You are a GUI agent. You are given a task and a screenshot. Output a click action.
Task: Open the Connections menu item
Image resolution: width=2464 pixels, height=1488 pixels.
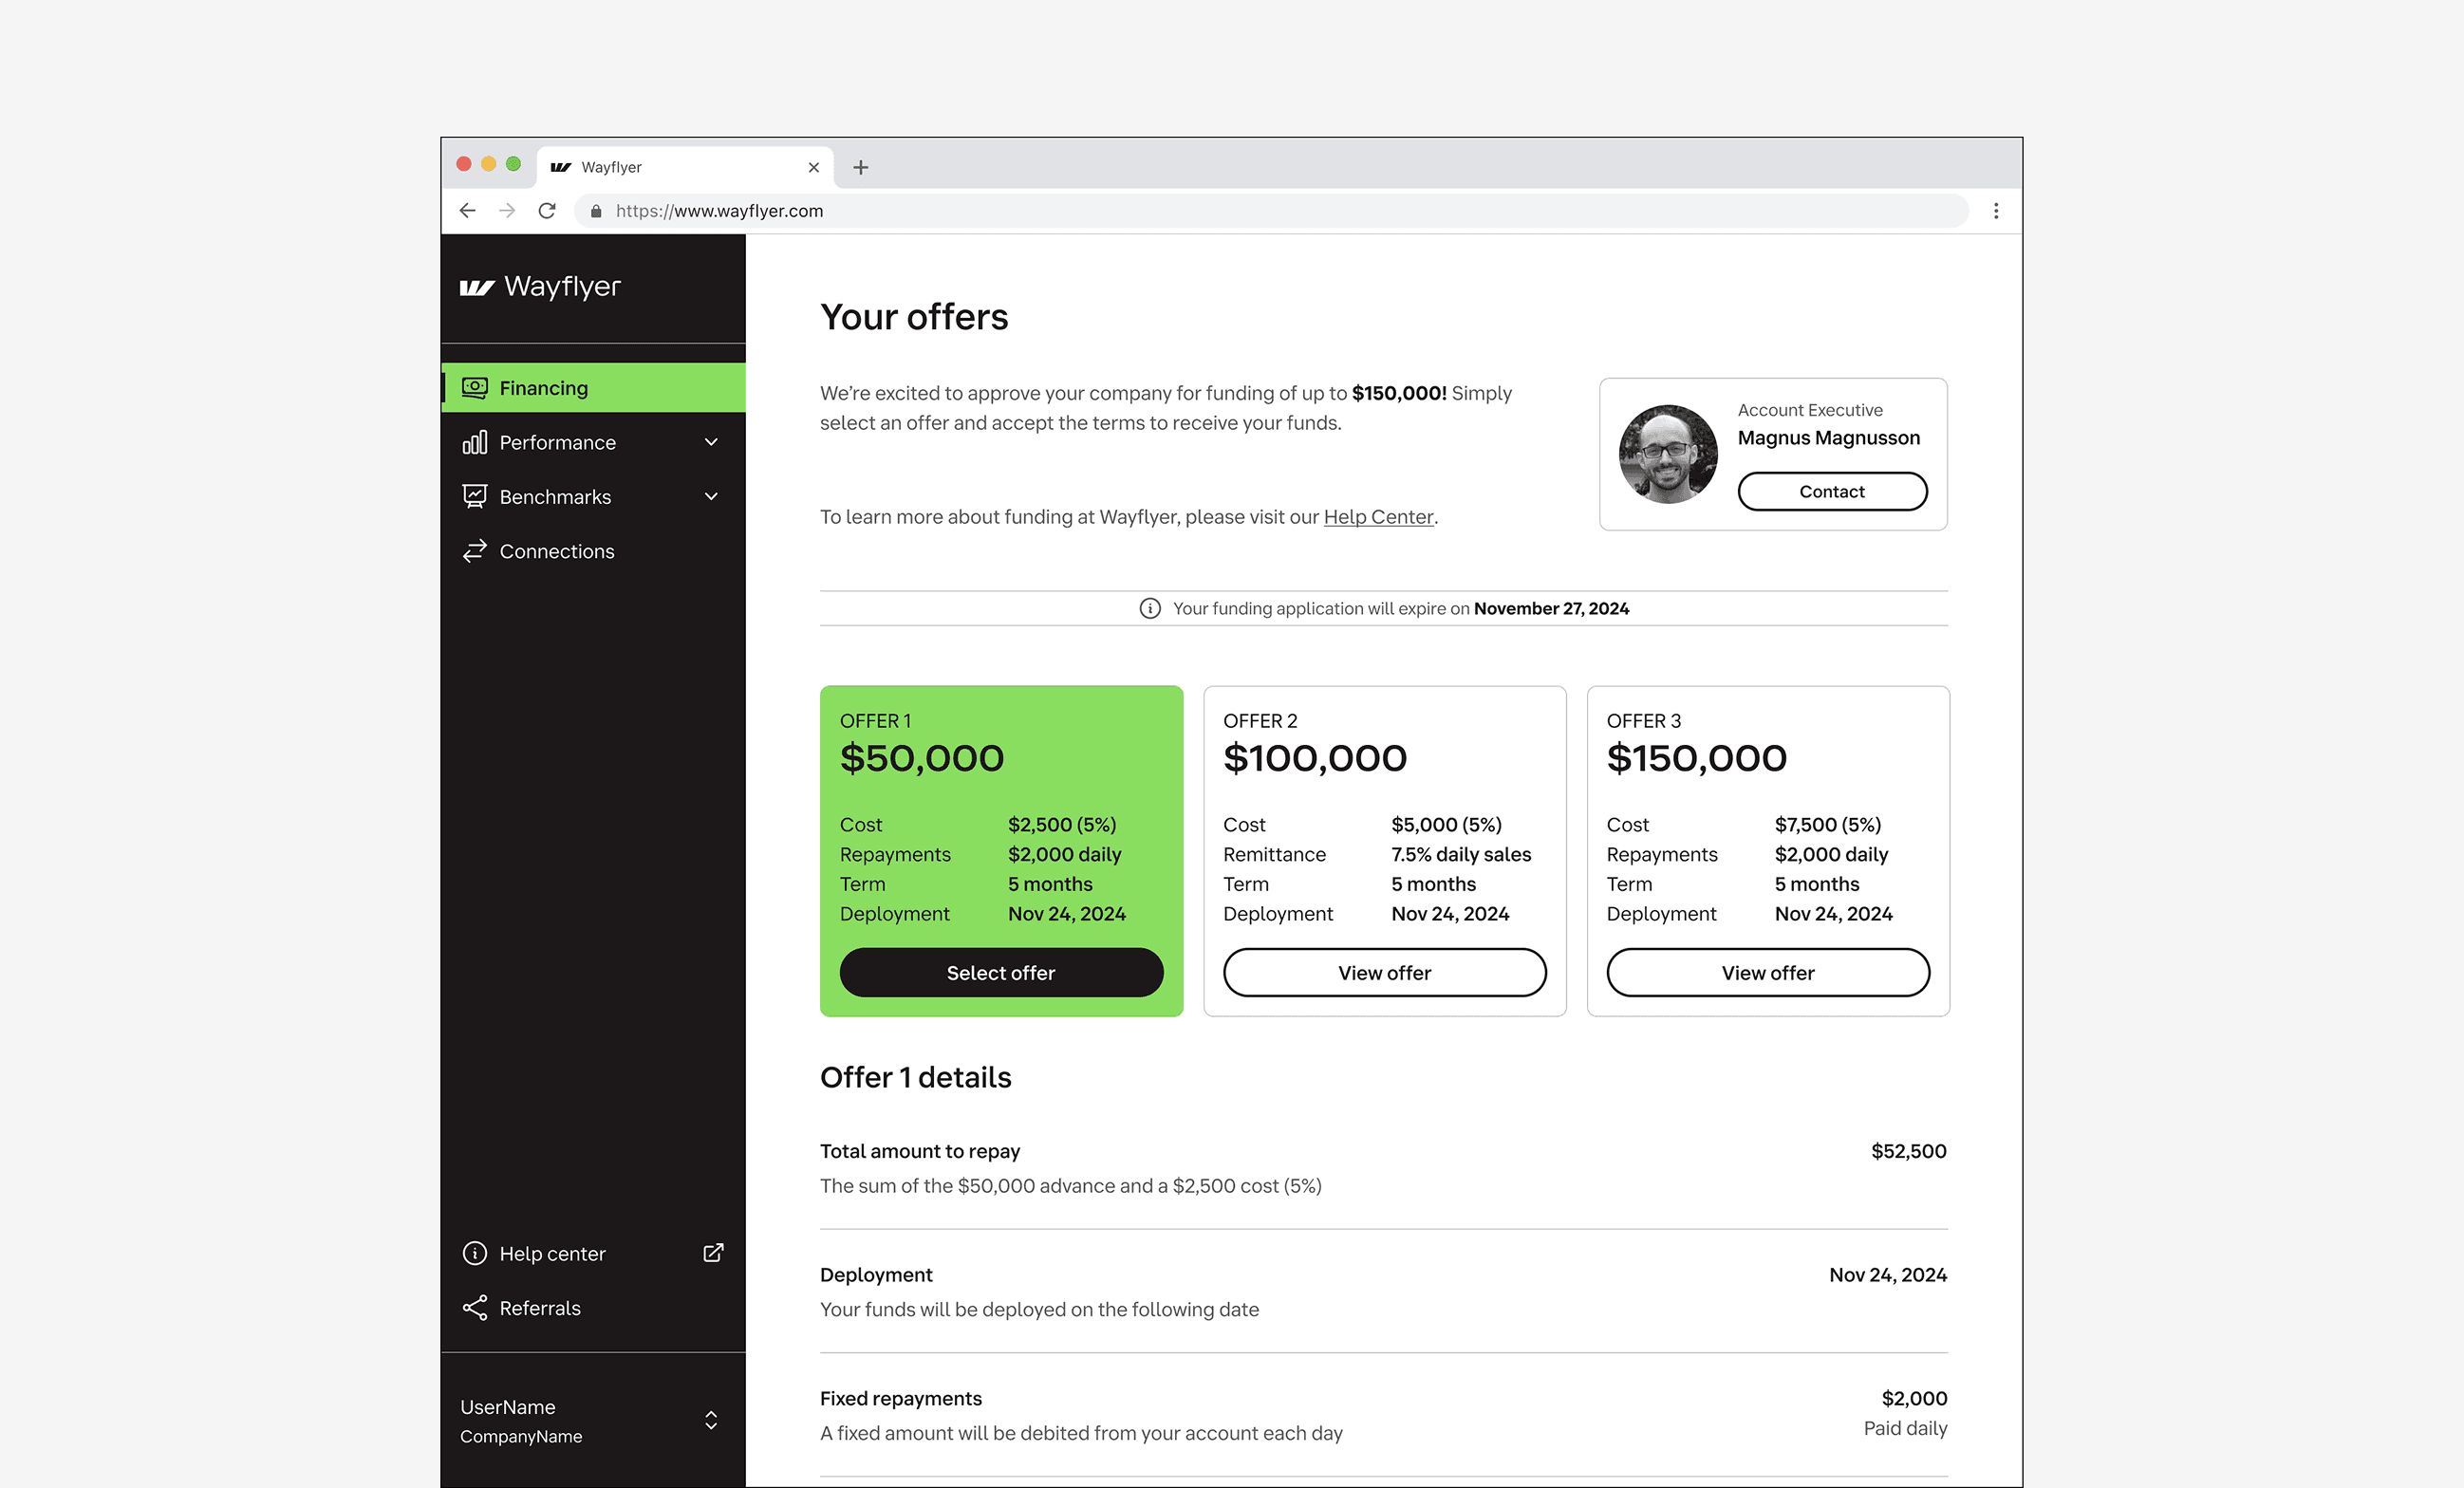(556, 551)
